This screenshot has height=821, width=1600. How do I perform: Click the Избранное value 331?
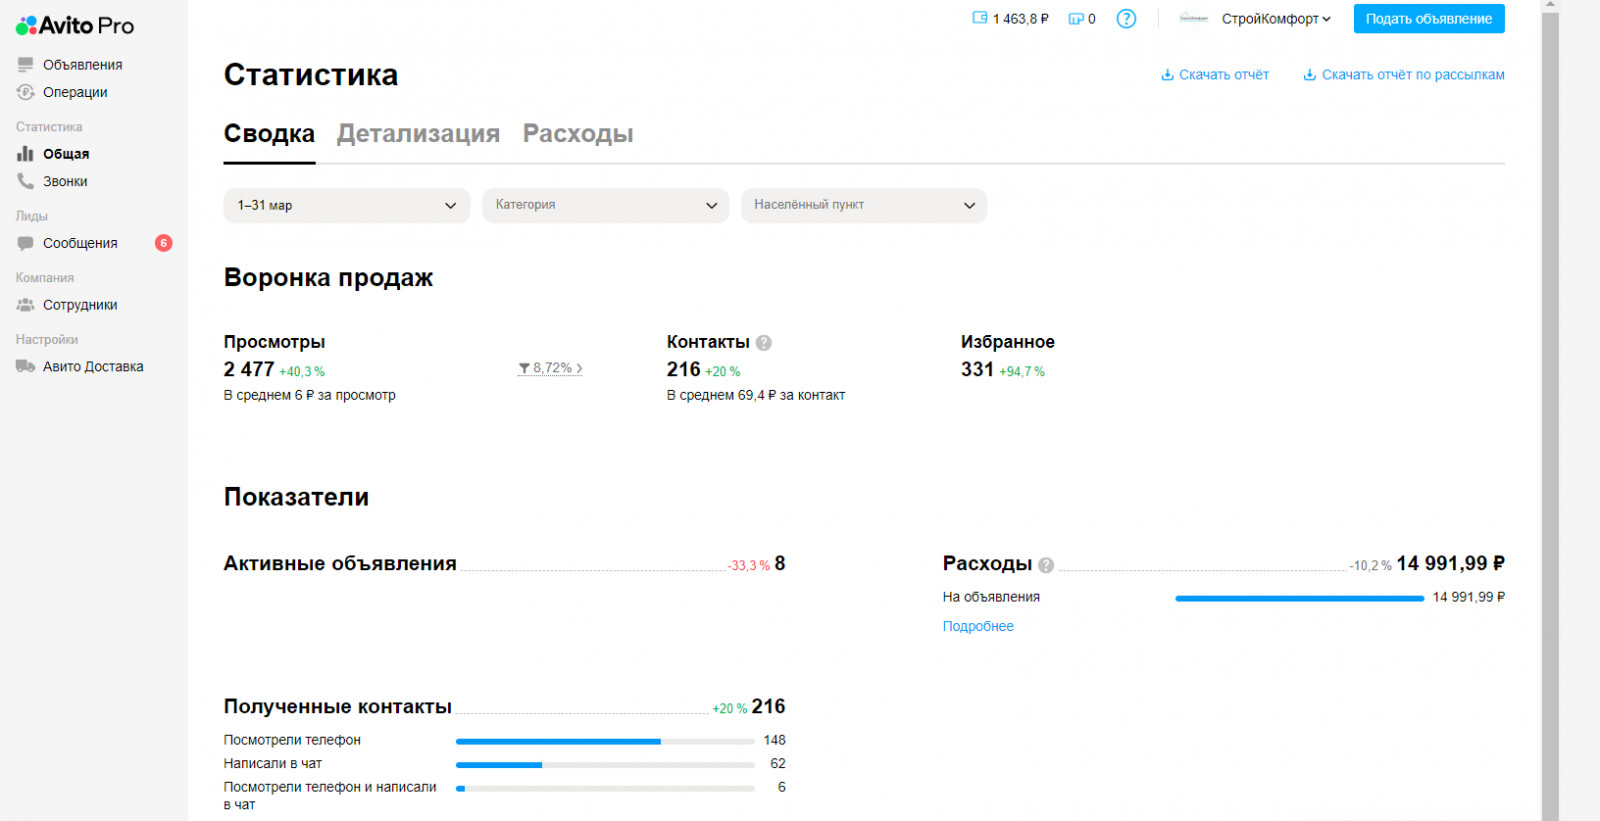978,370
